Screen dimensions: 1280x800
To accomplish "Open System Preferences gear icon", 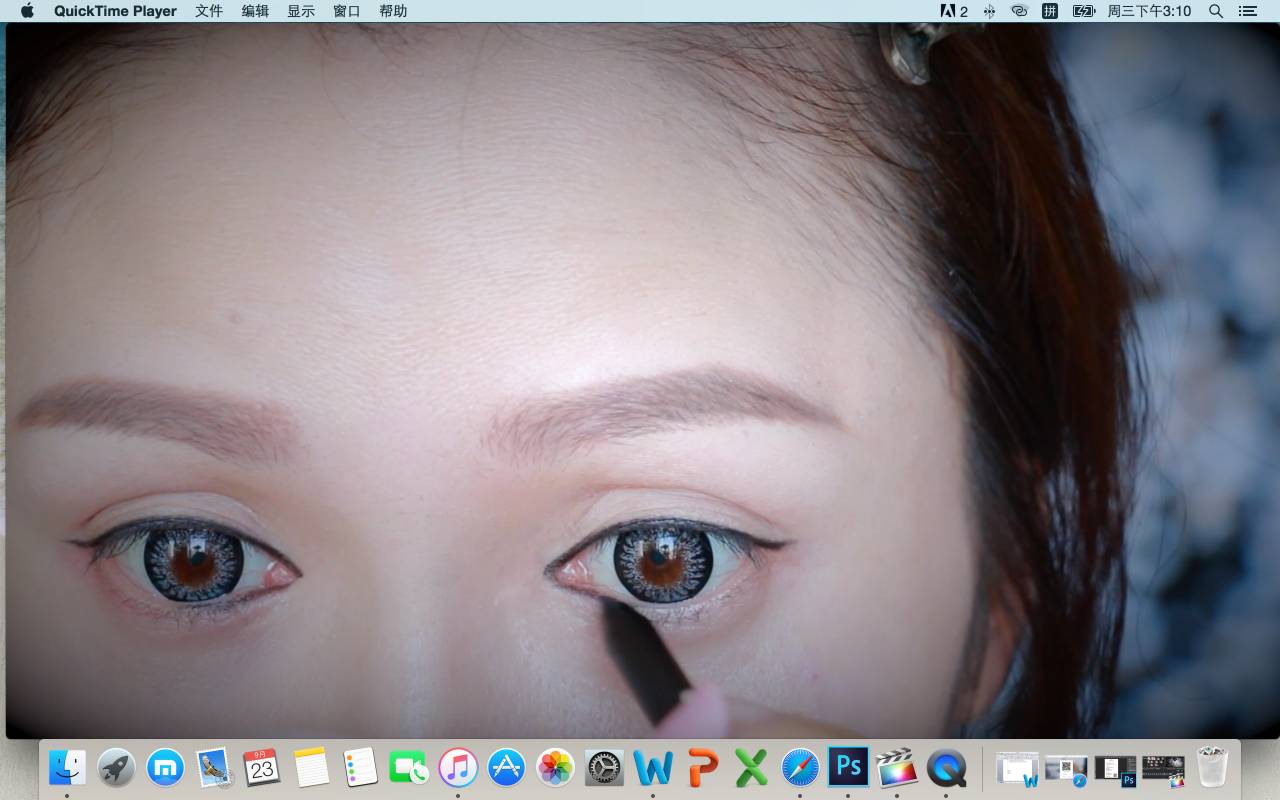I will [604, 768].
